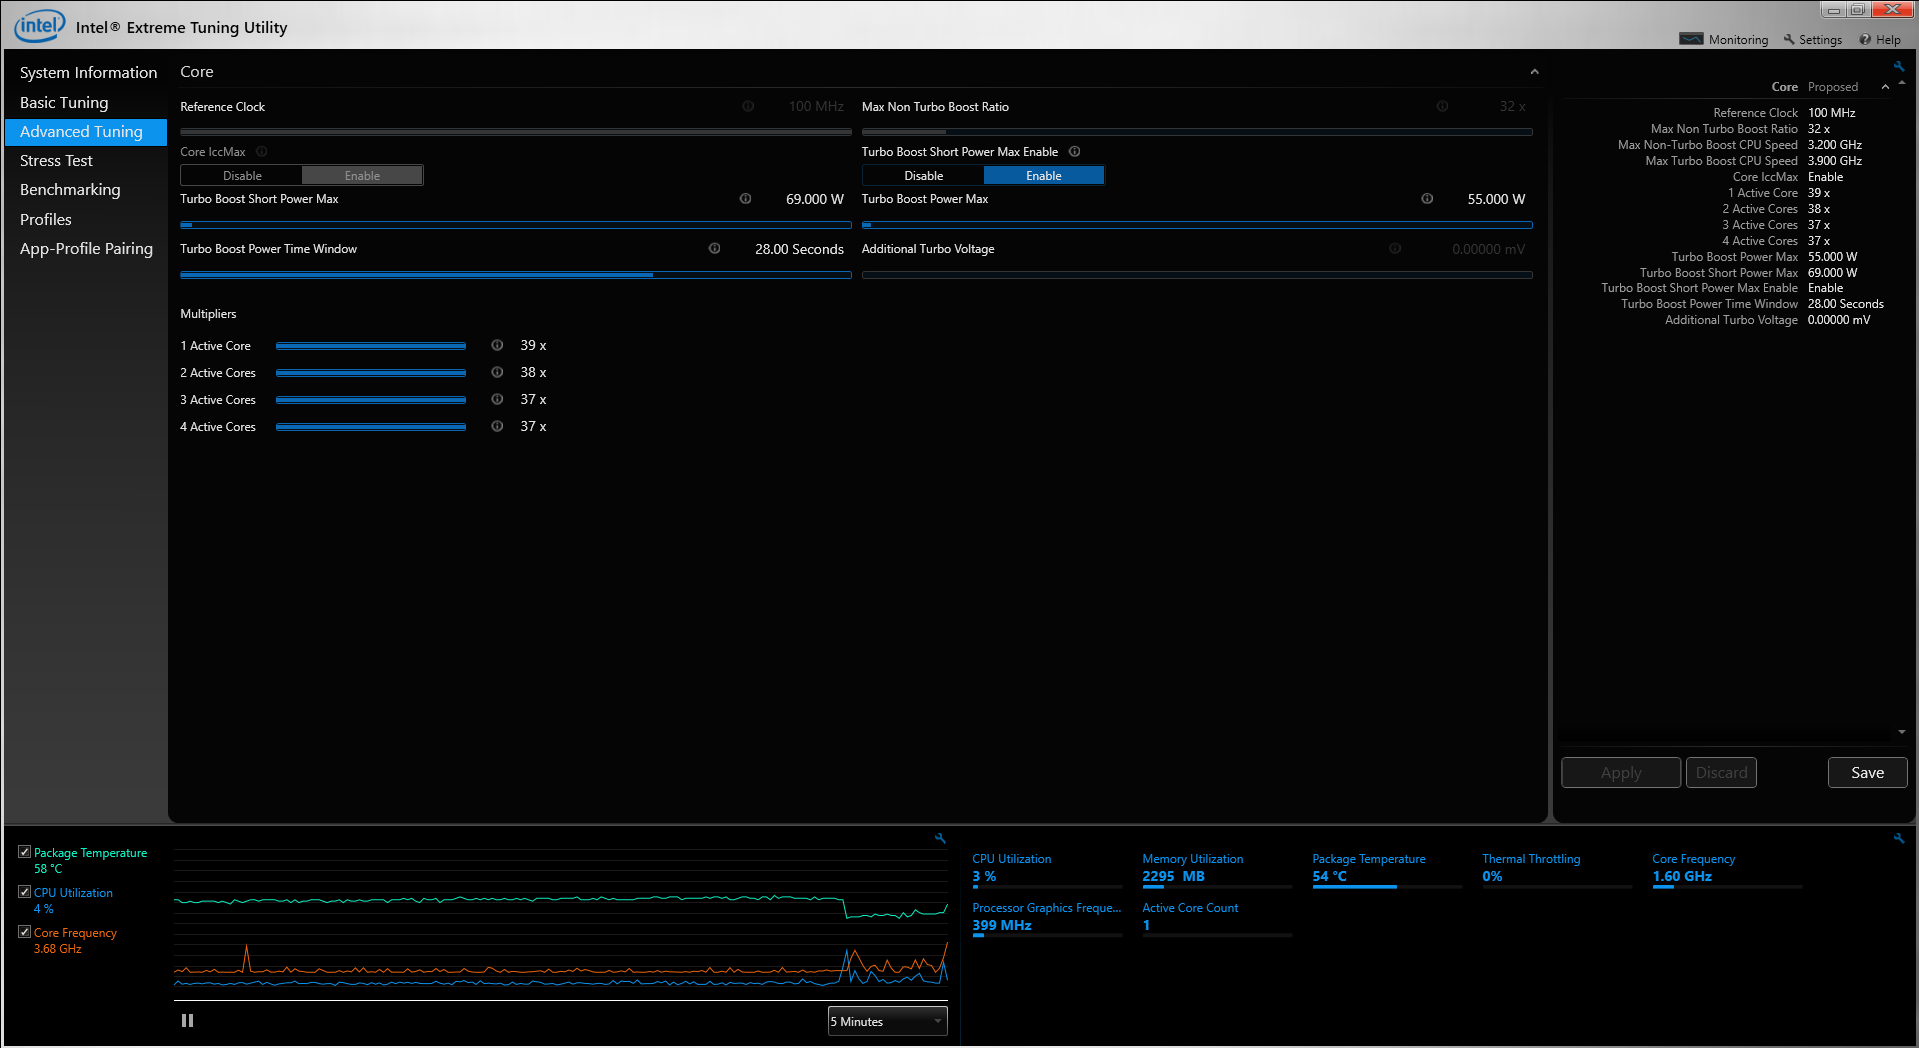Open the Monitoring view icon
Screen dimensions: 1919x1048
[x=1691, y=39]
